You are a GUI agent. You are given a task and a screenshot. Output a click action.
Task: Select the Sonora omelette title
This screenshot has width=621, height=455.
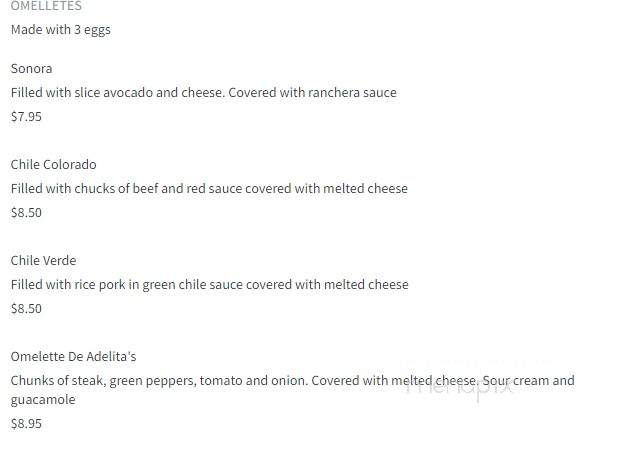click(x=31, y=69)
